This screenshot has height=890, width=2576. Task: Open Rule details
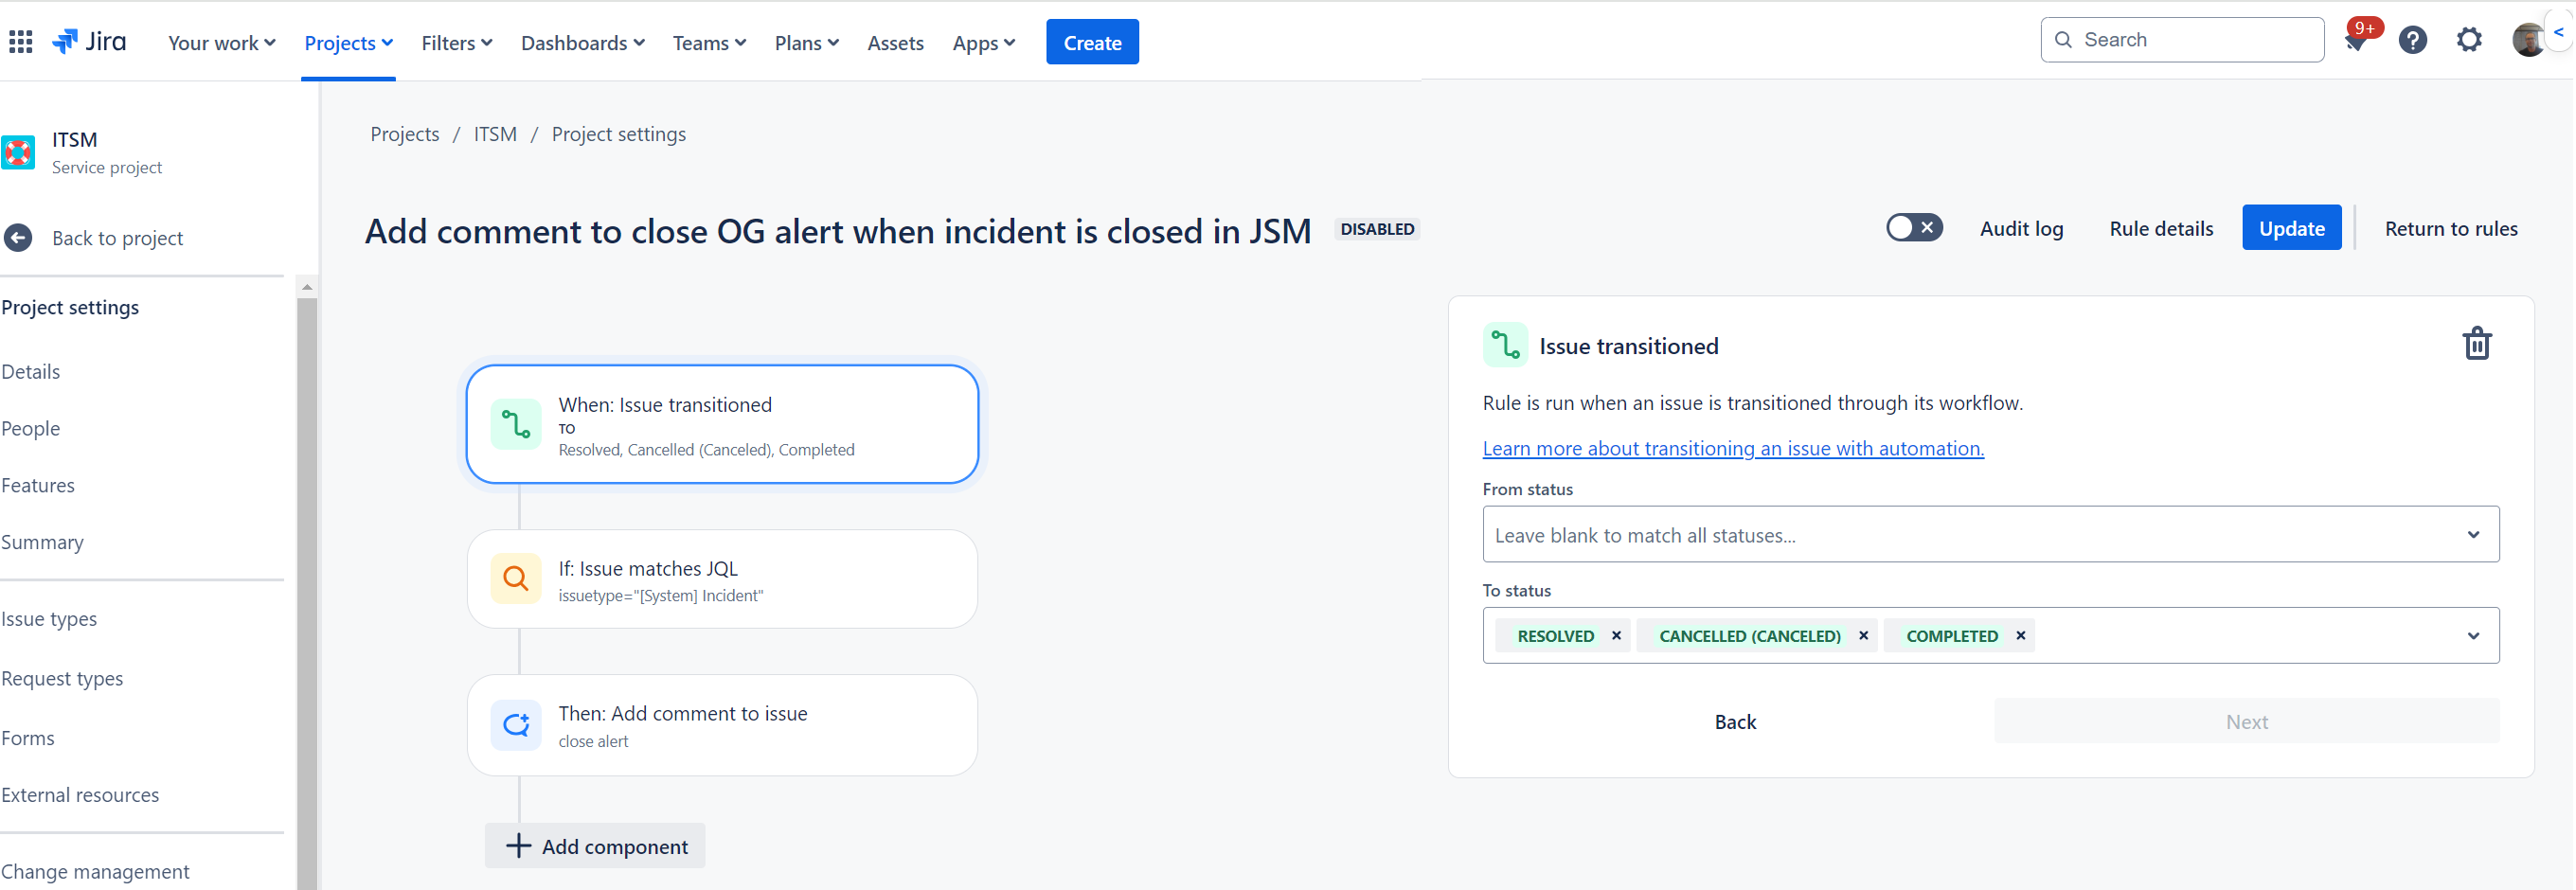click(x=2161, y=228)
